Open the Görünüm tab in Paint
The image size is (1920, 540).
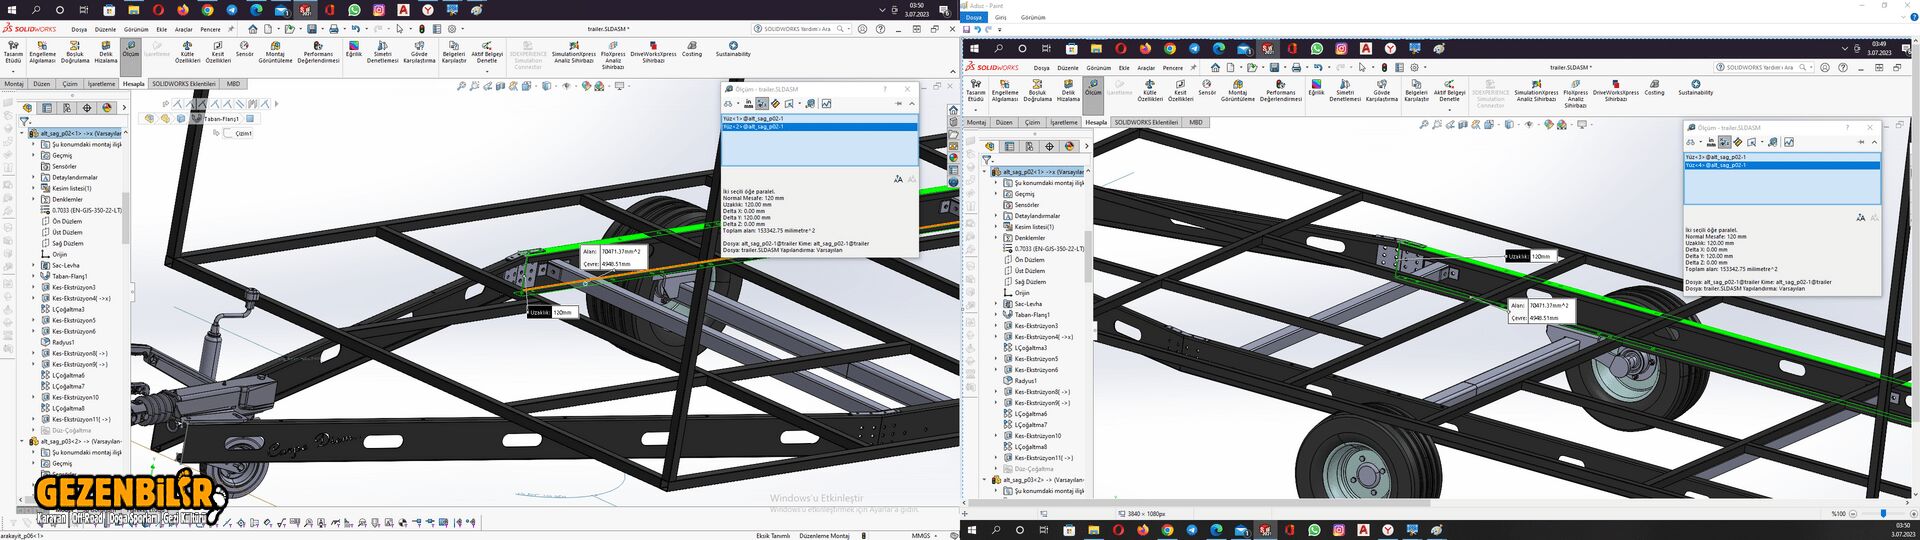(x=1033, y=17)
